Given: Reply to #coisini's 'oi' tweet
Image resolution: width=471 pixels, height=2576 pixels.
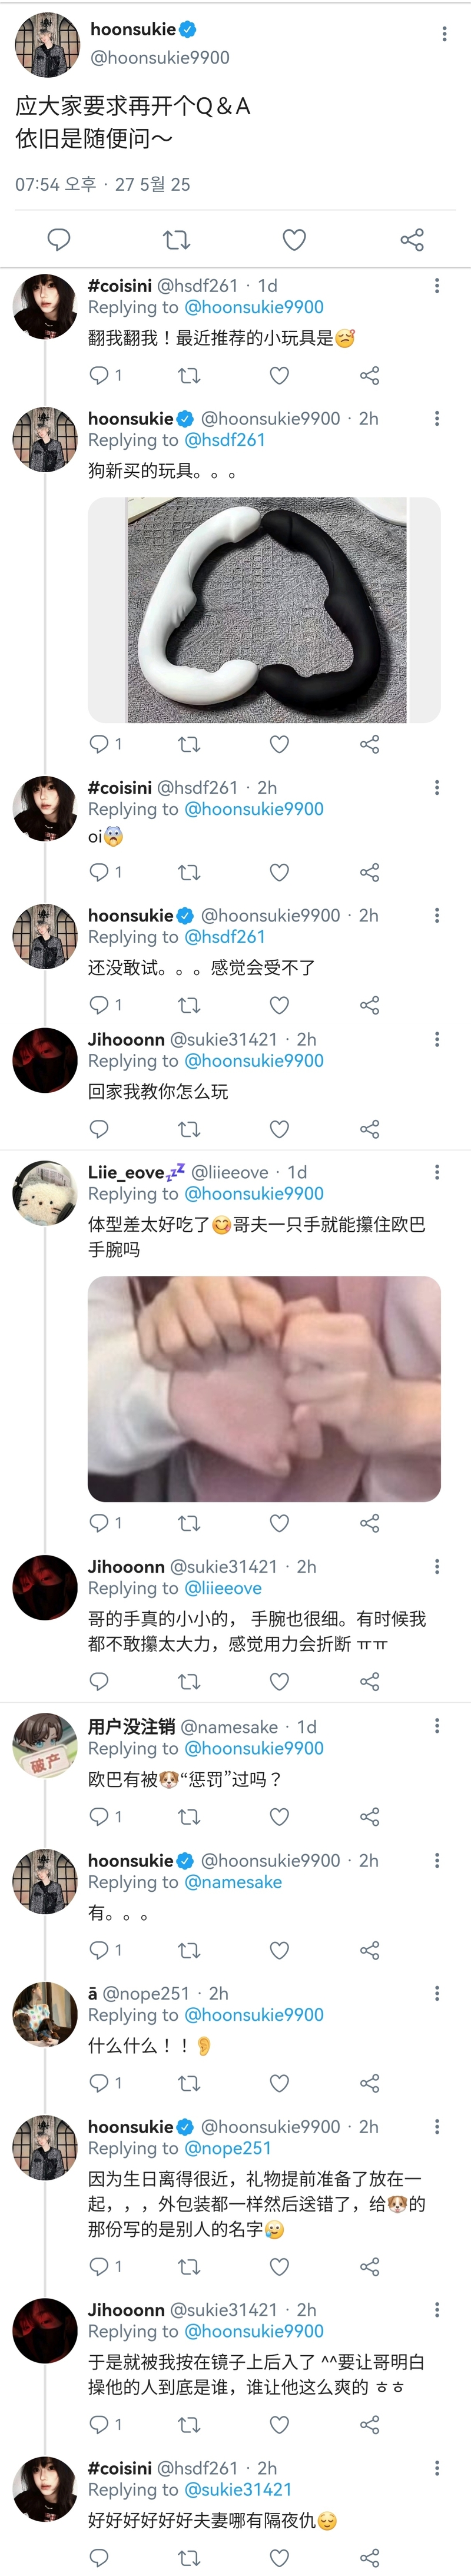Looking at the screenshot, I should (99, 872).
